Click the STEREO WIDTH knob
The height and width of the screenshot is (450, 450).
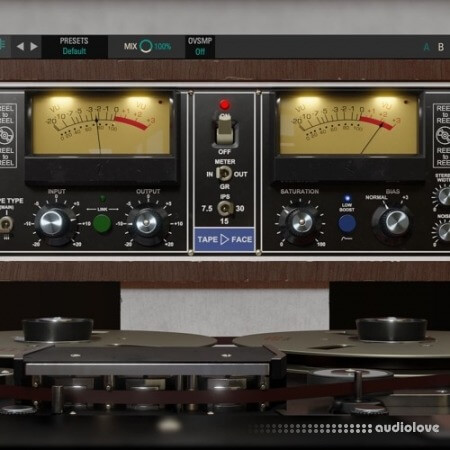(x=444, y=197)
